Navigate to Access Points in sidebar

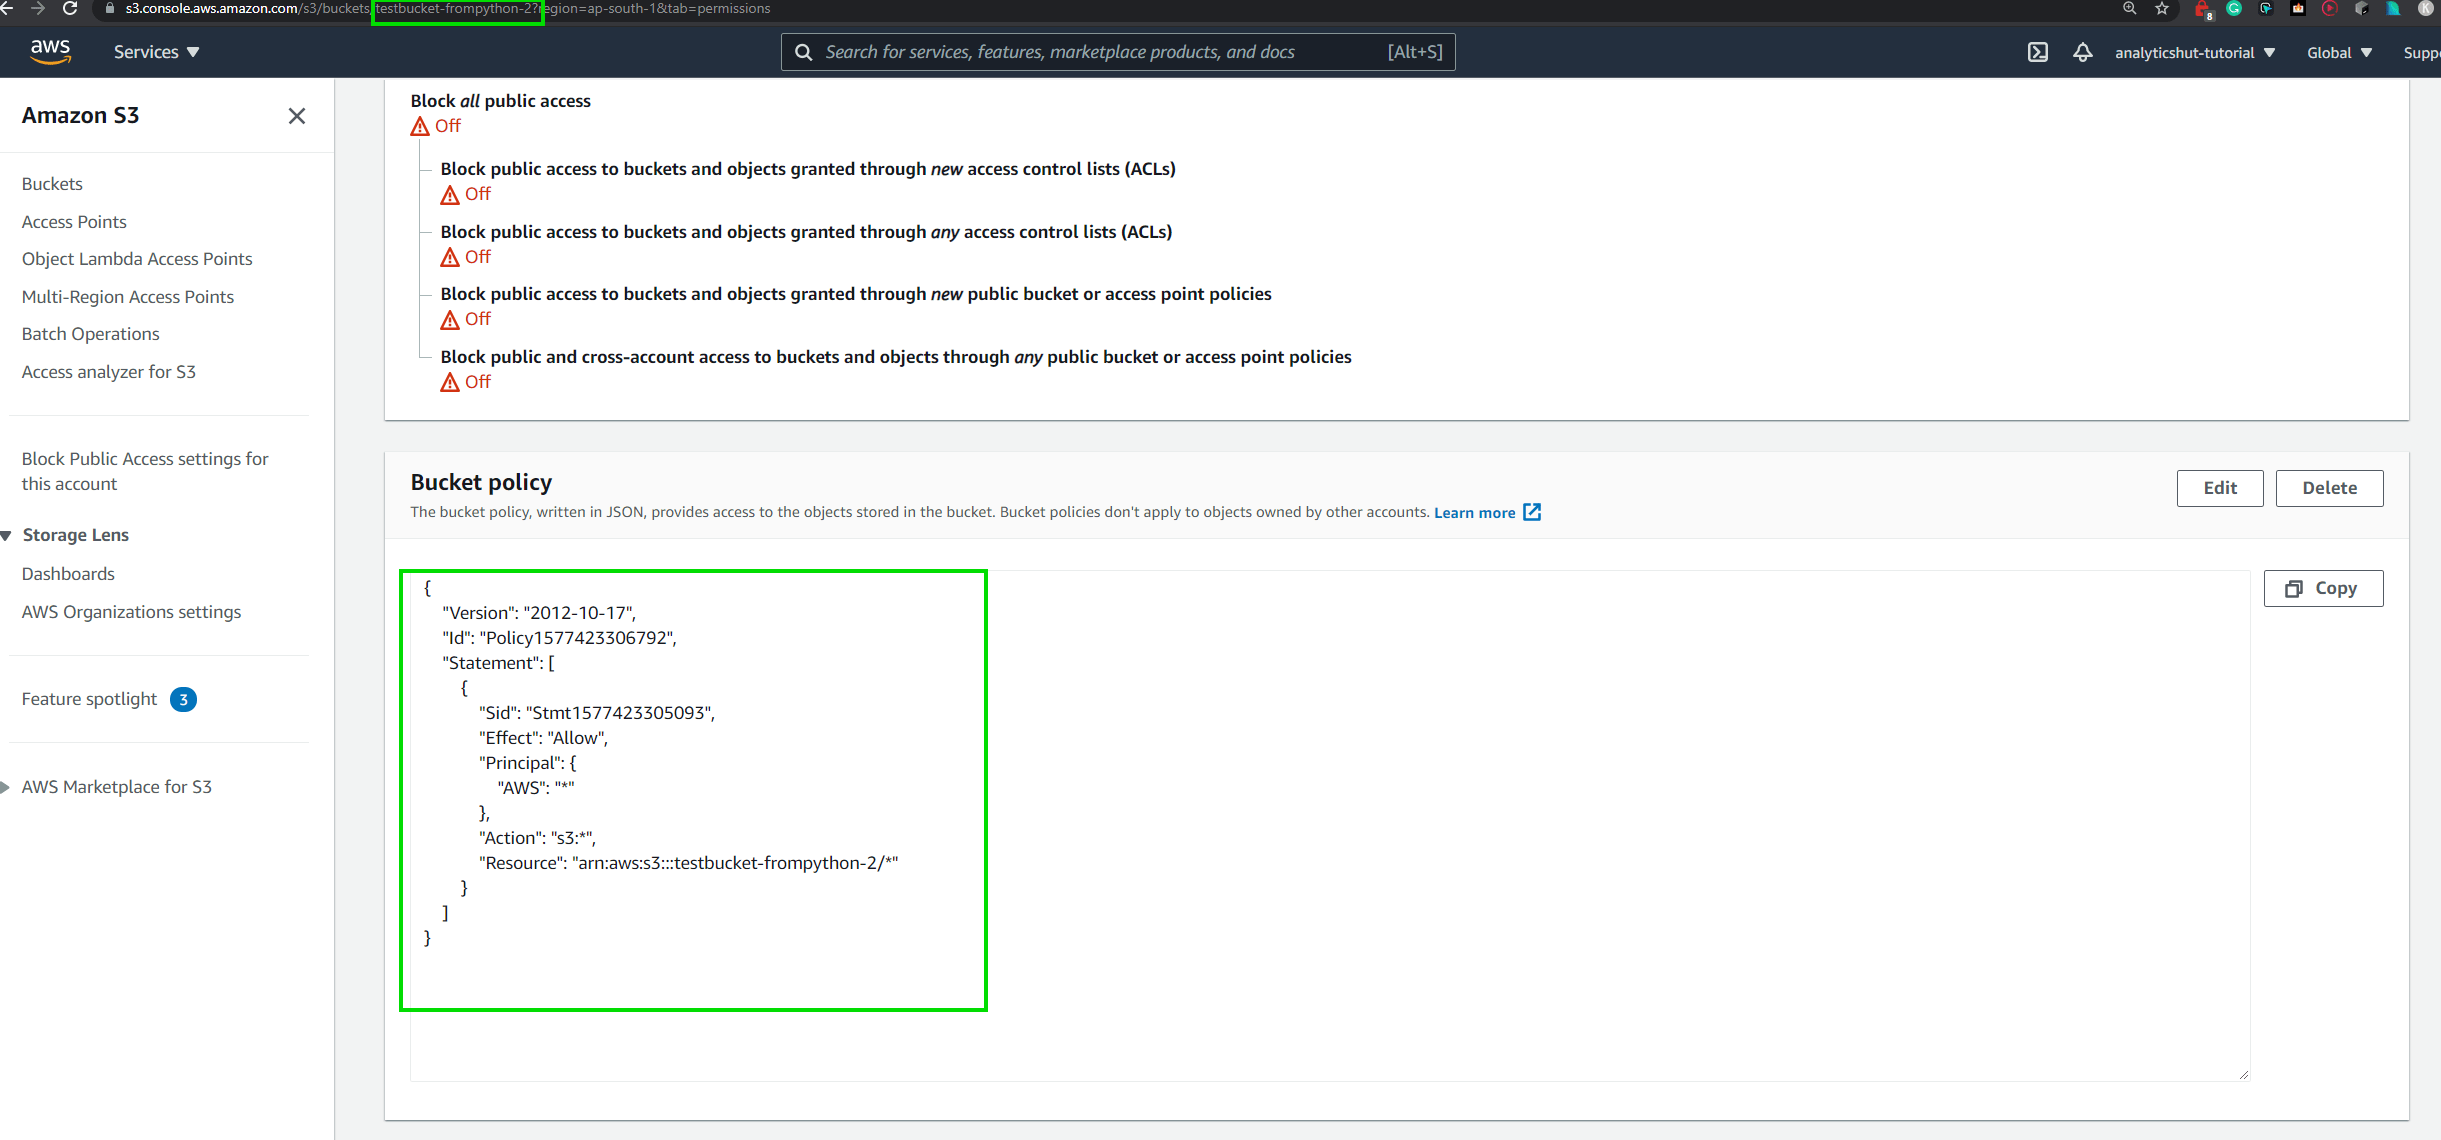click(x=74, y=221)
